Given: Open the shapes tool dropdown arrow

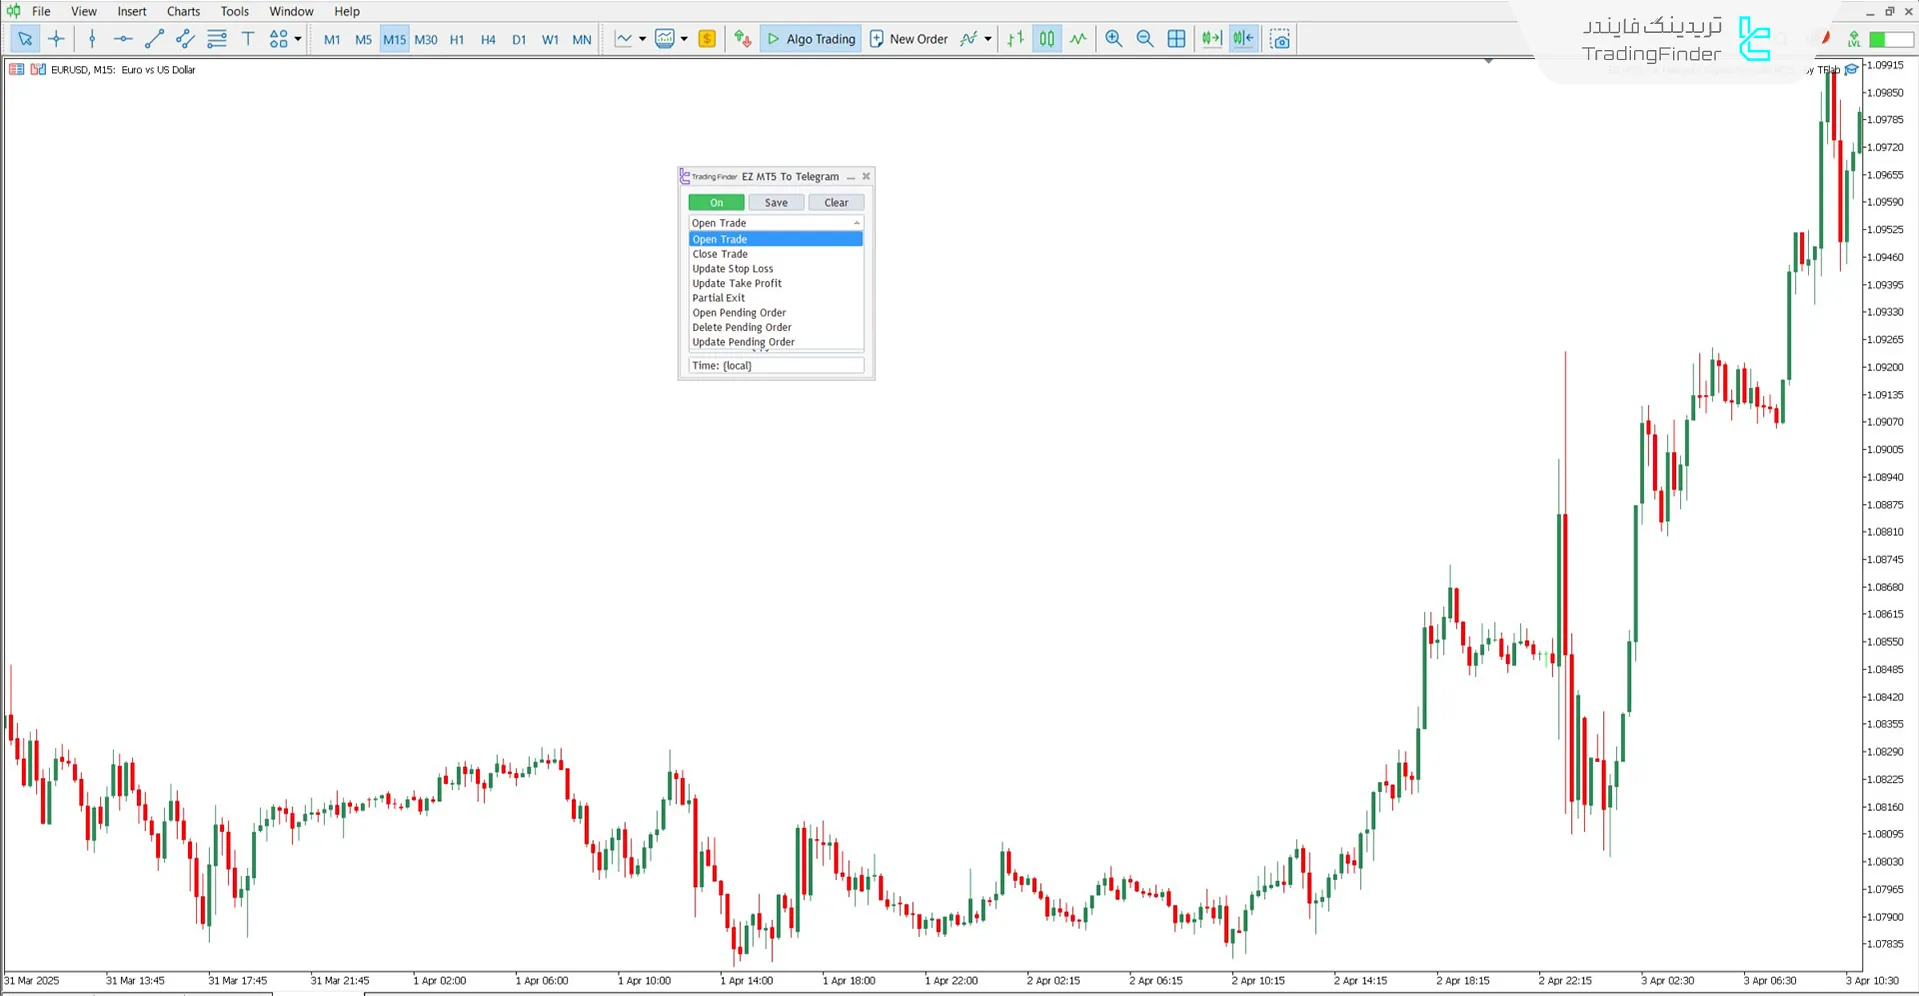Looking at the screenshot, I should (298, 39).
